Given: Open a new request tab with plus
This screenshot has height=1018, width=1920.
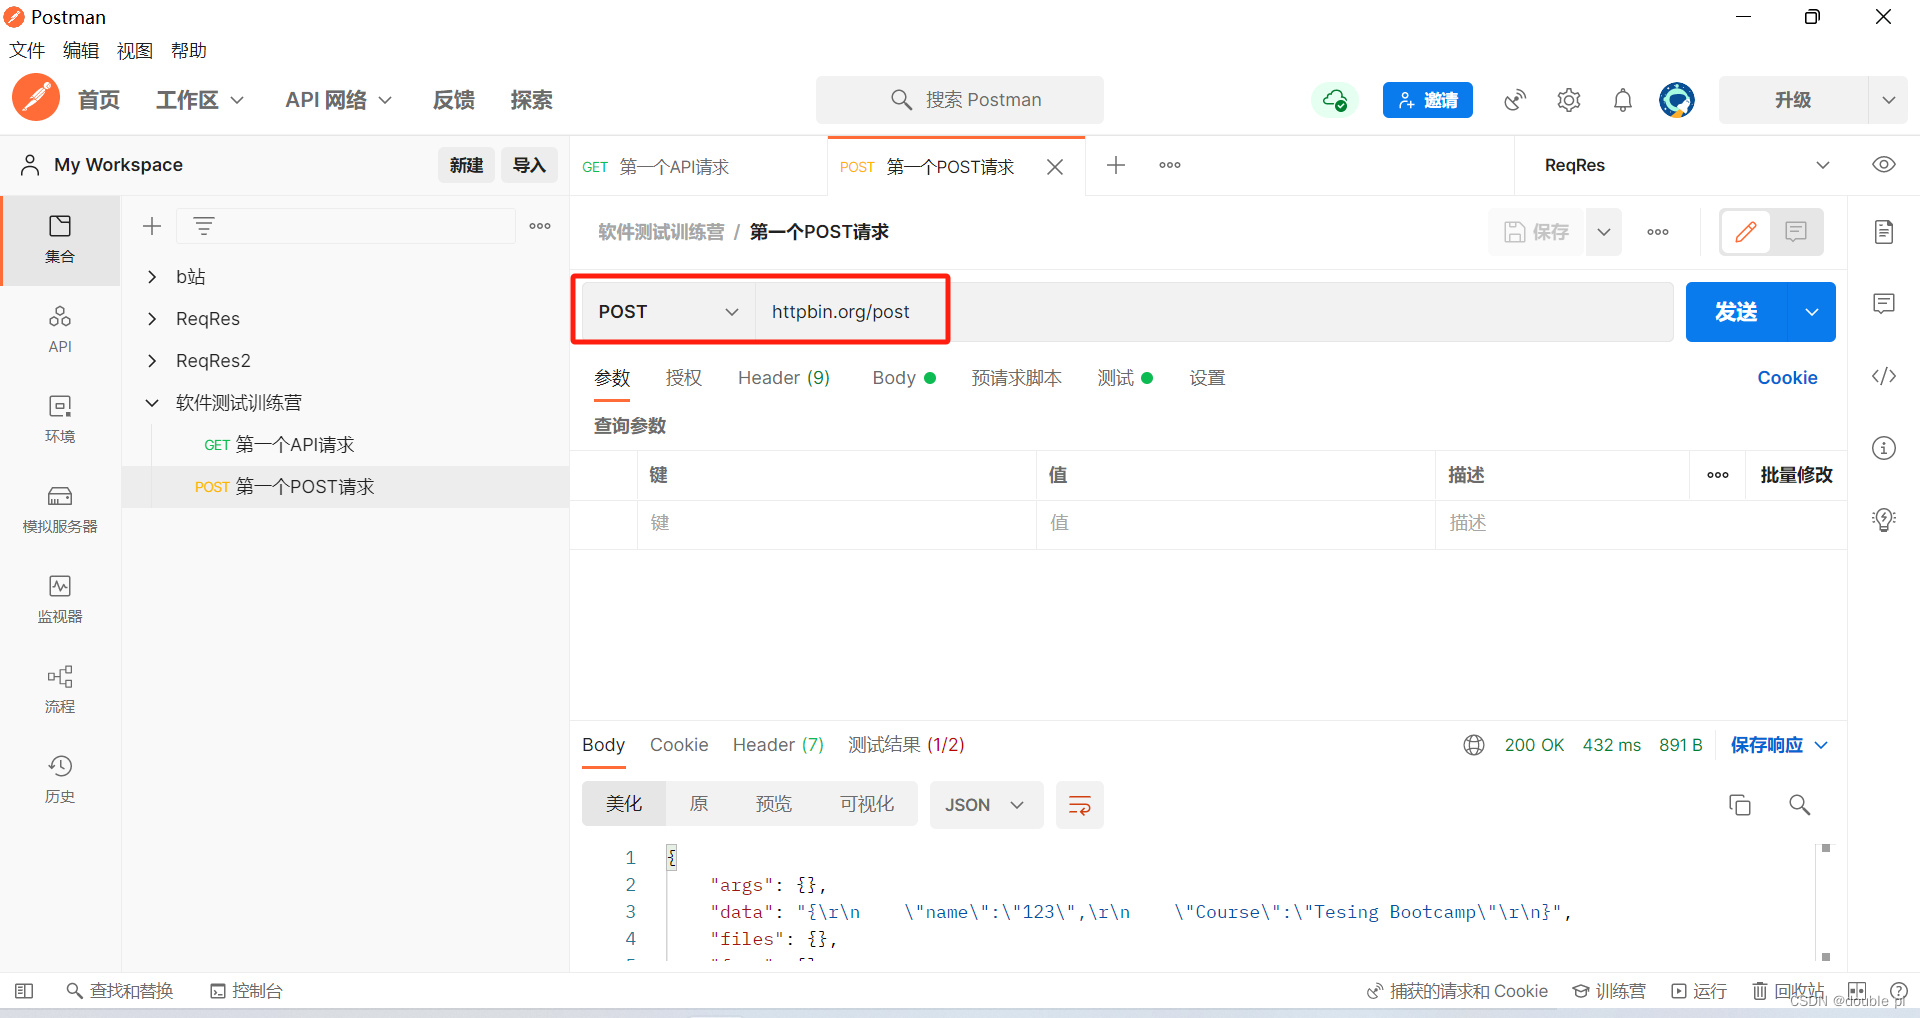Looking at the screenshot, I should [1116, 165].
